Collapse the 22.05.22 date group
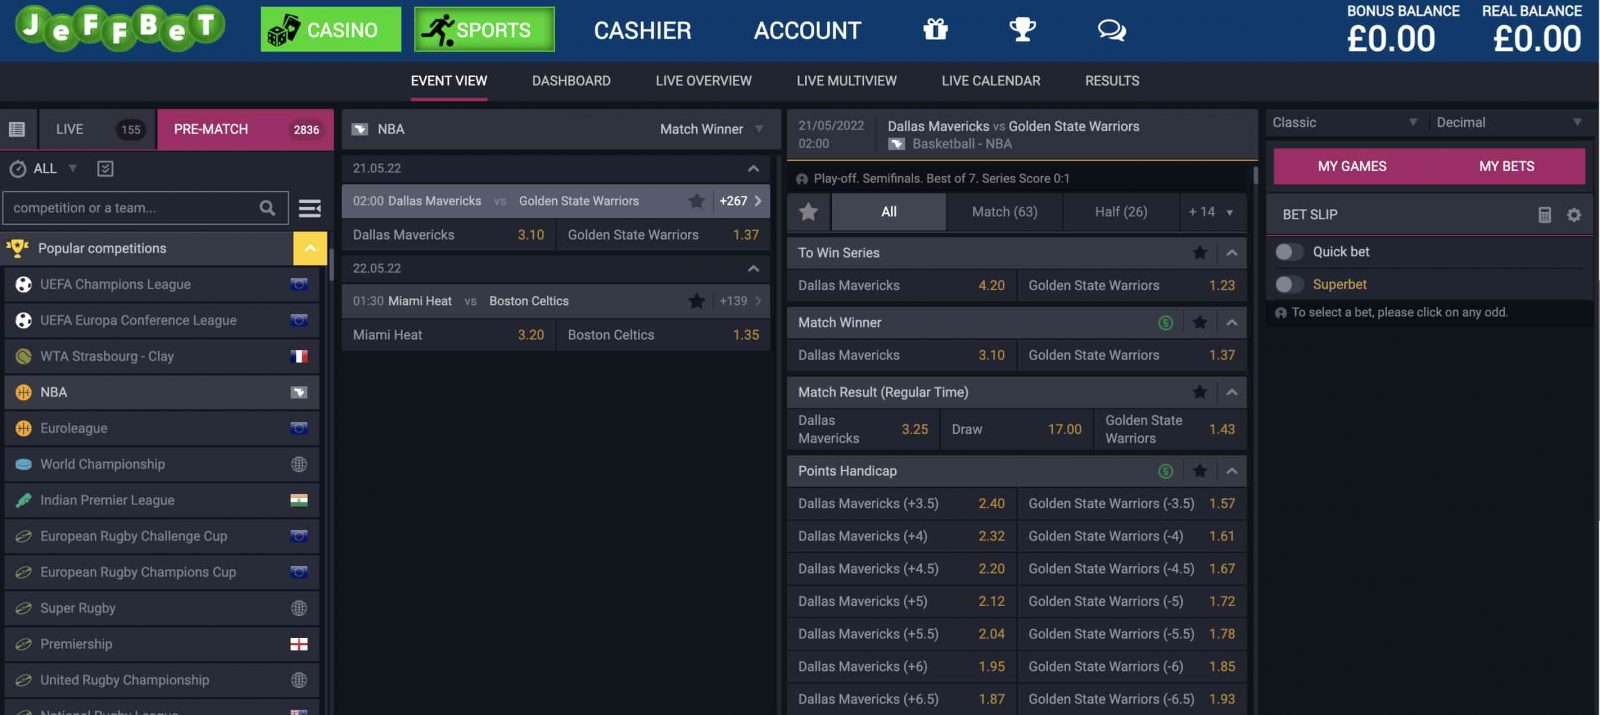 point(753,268)
